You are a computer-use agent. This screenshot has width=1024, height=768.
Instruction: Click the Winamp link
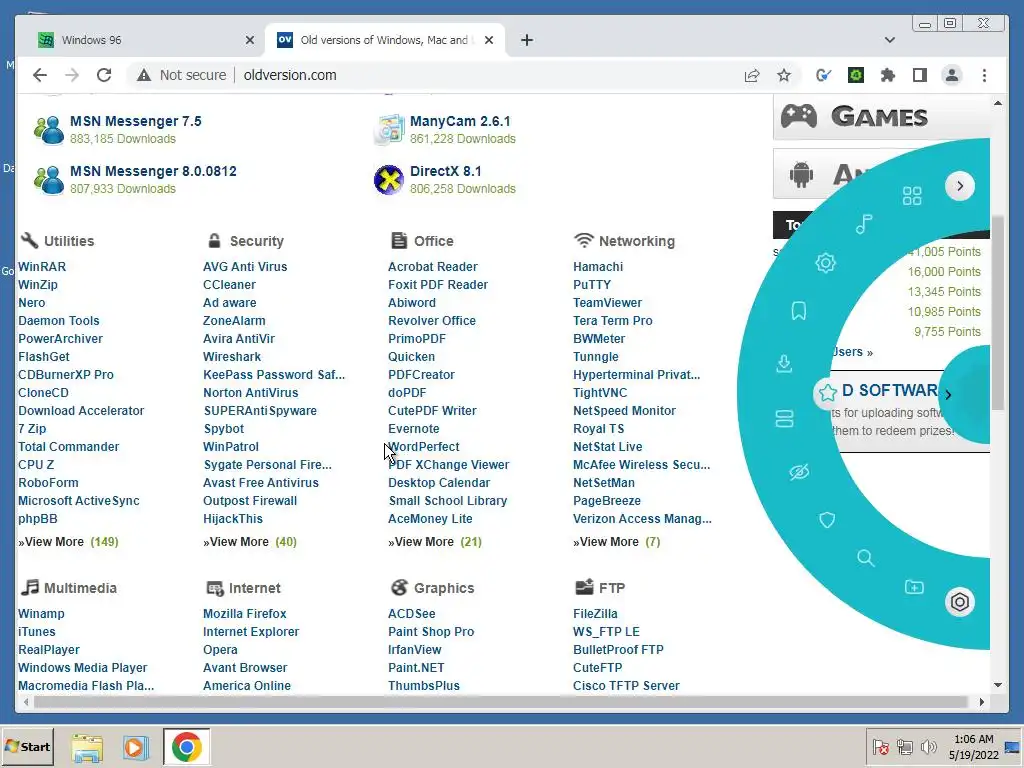coord(41,614)
